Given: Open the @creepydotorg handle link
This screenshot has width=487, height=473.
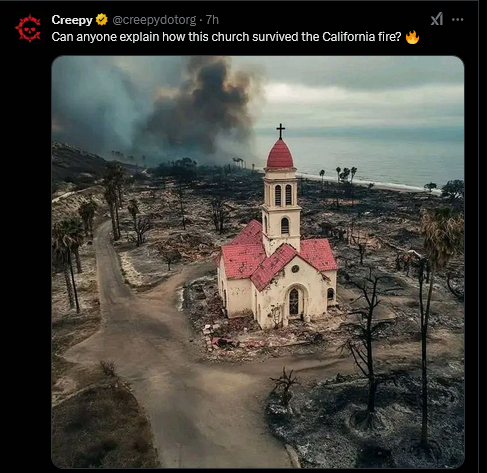Looking at the screenshot, I should [x=154, y=20].
